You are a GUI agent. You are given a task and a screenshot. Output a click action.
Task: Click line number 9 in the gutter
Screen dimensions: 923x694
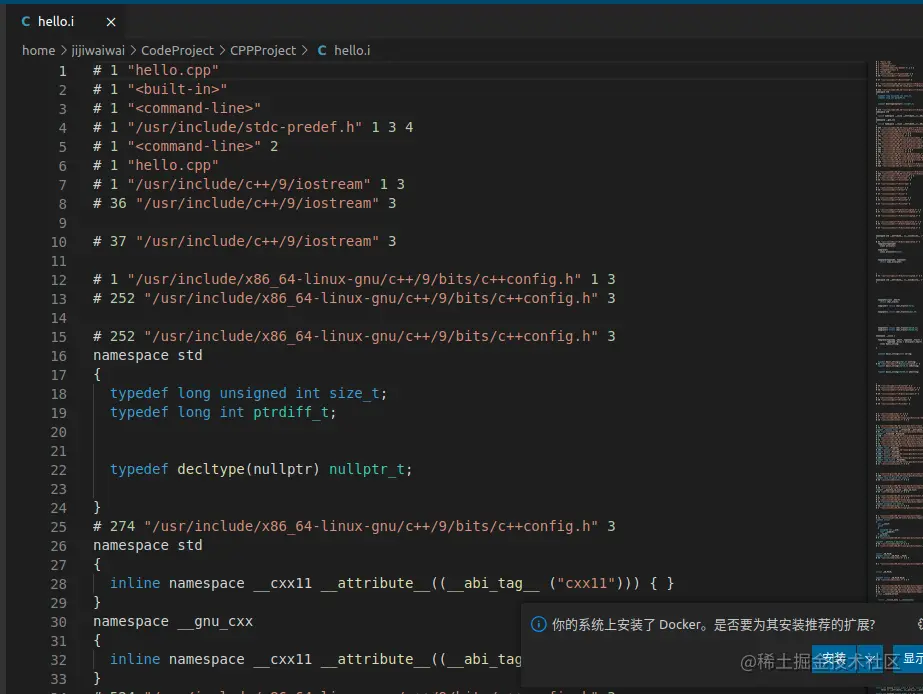[62, 223]
